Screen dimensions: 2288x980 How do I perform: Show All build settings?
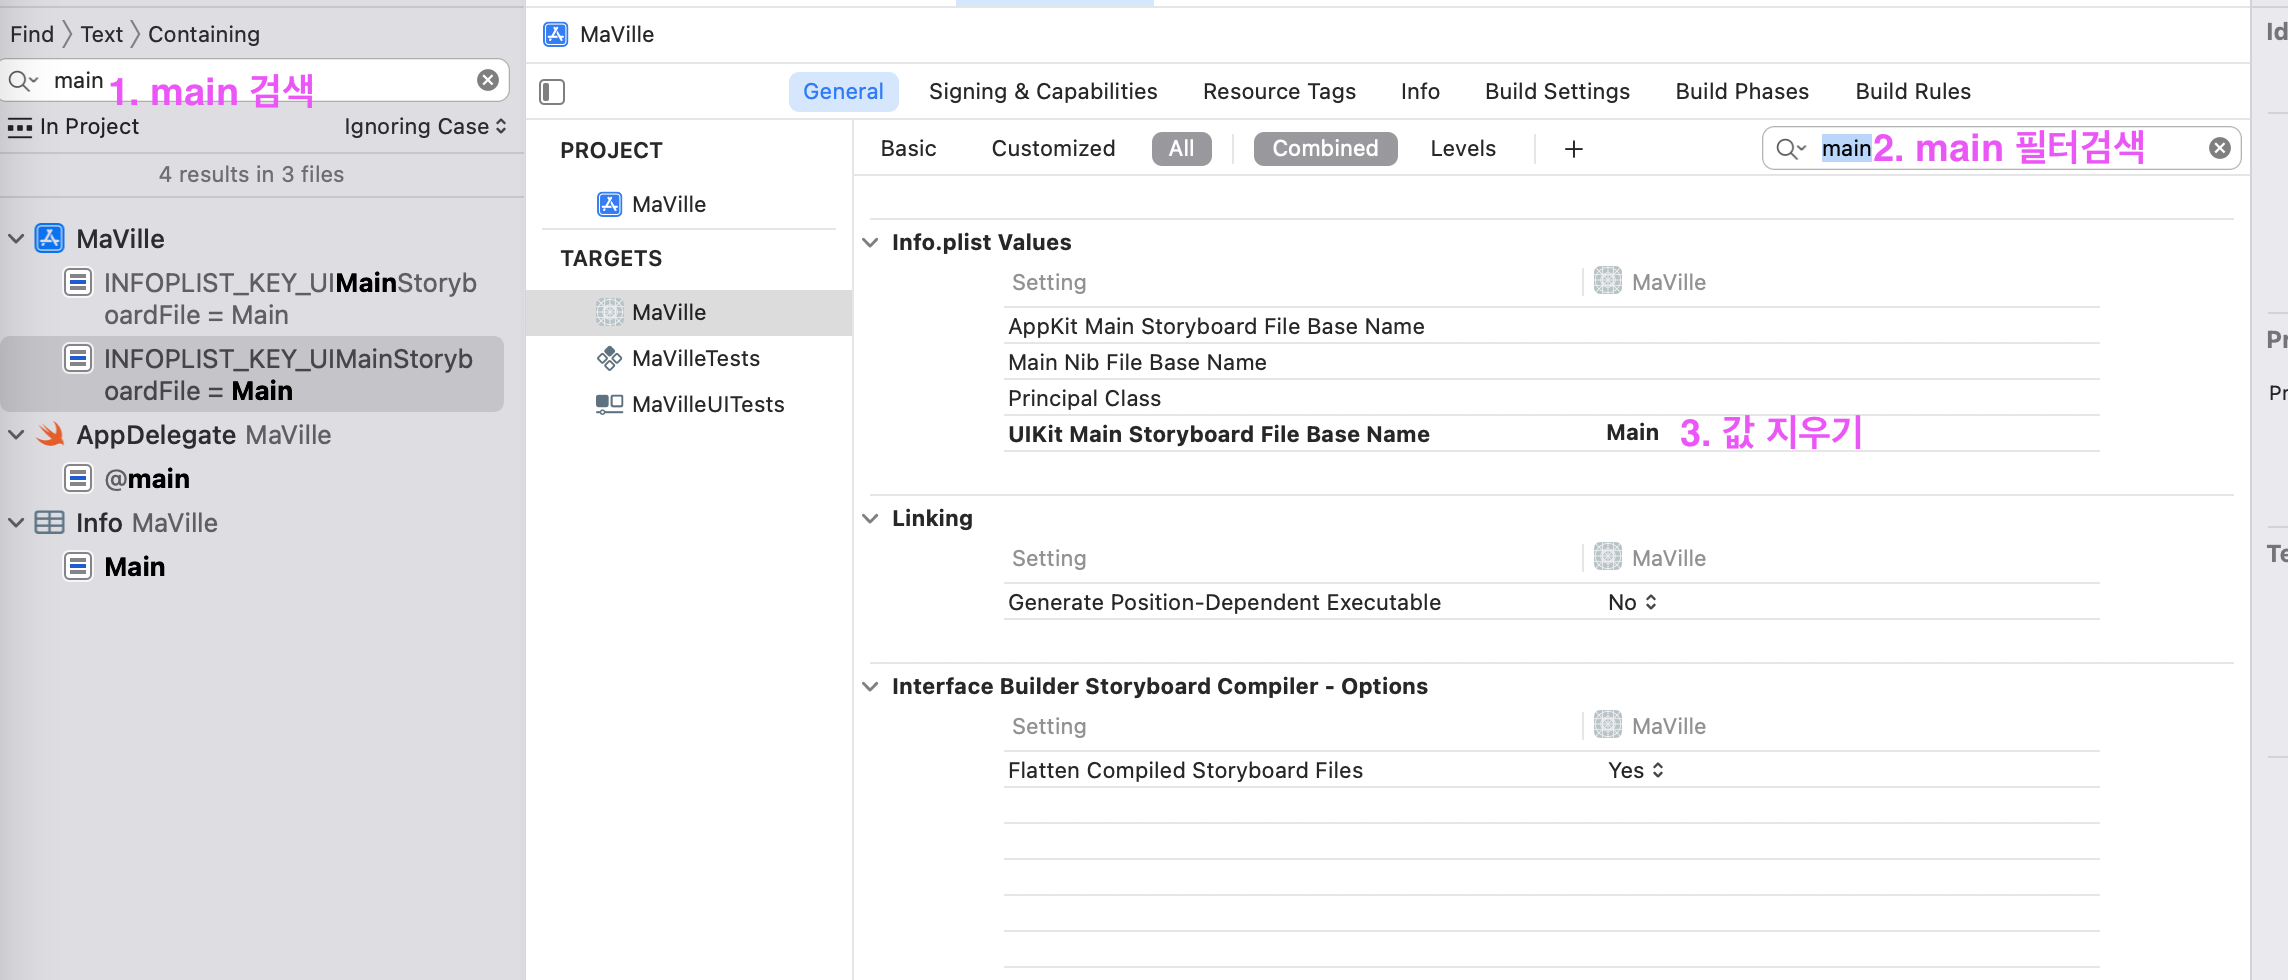pyautogui.click(x=1181, y=148)
